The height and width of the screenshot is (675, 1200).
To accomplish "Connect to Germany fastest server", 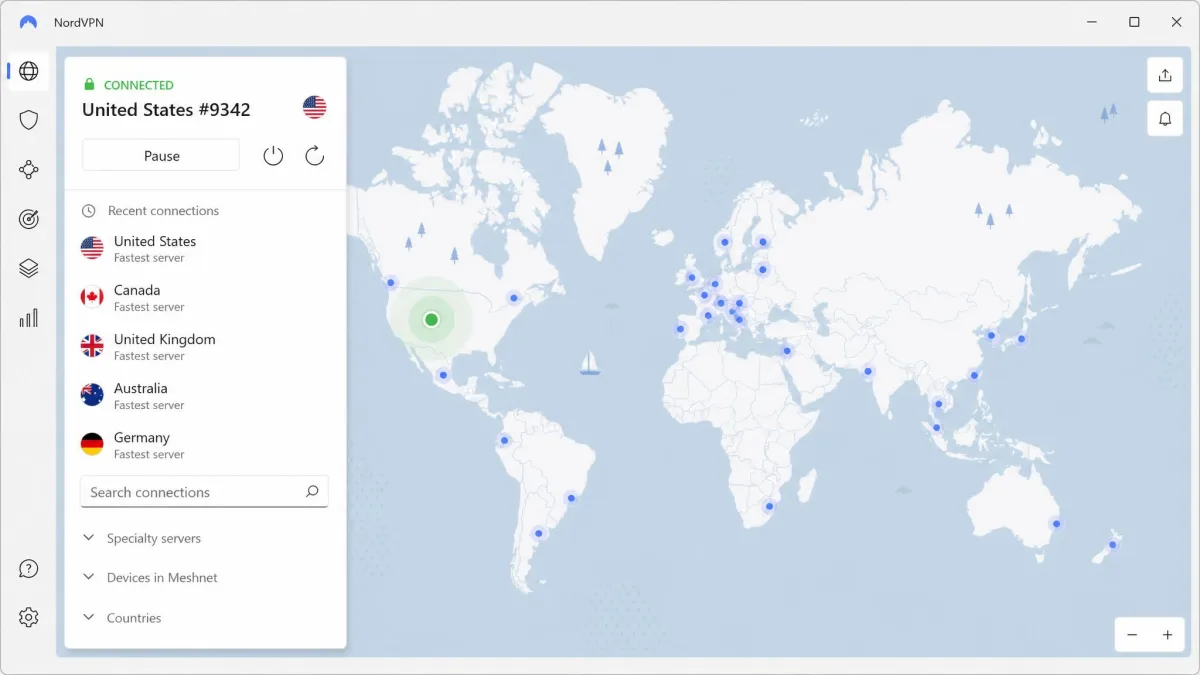I will (x=205, y=444).
